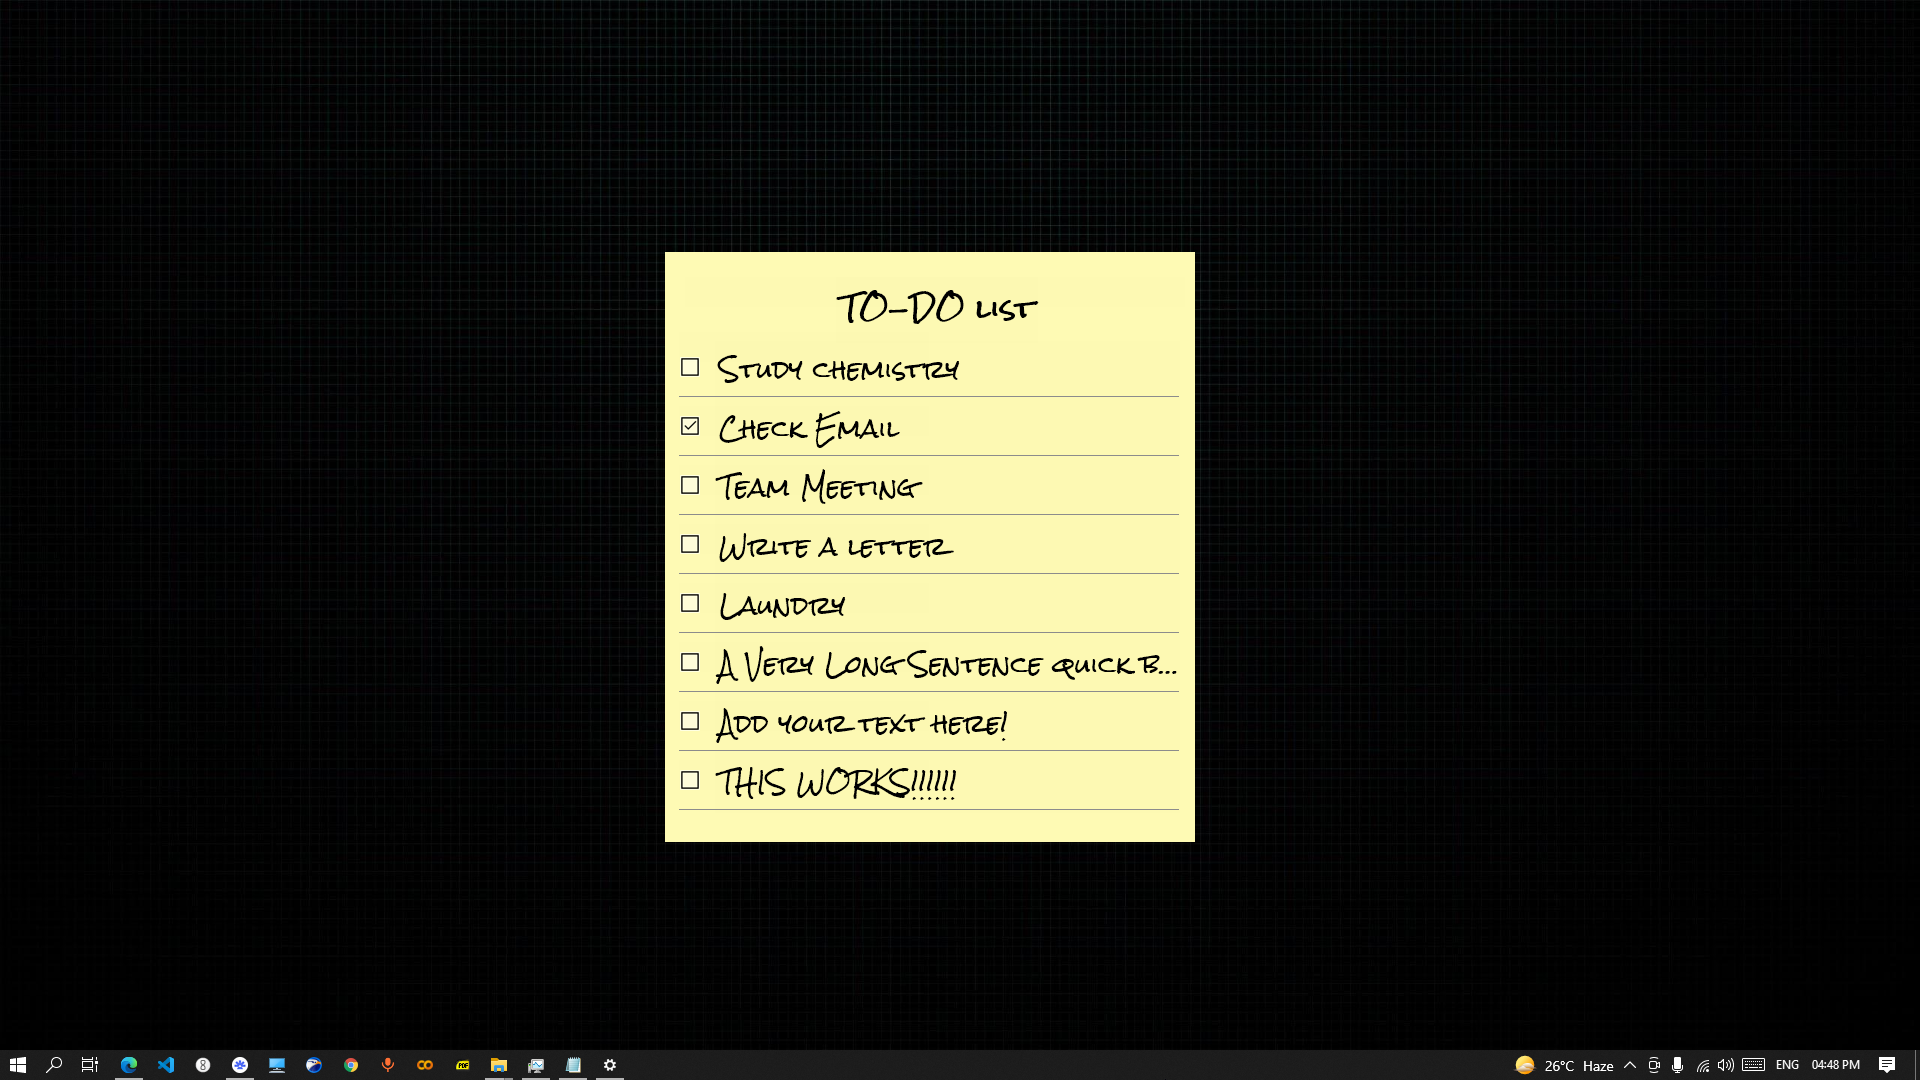The width and height of the screenshot is (1920, 1080).
Task: Launch Microsoft Edge from taskbar
Action: pyautogui.click(x=129, y=1065)
